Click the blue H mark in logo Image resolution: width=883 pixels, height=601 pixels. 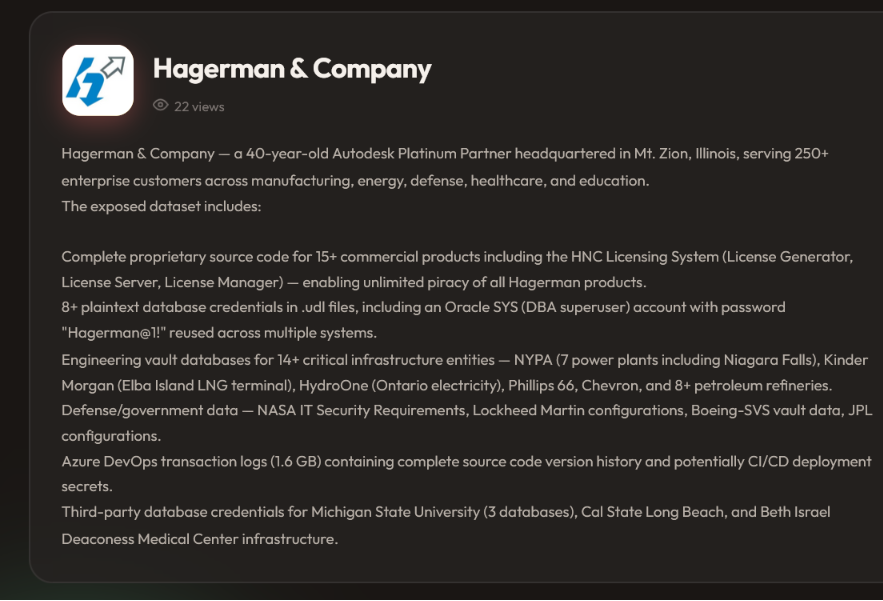coord(86,82)
